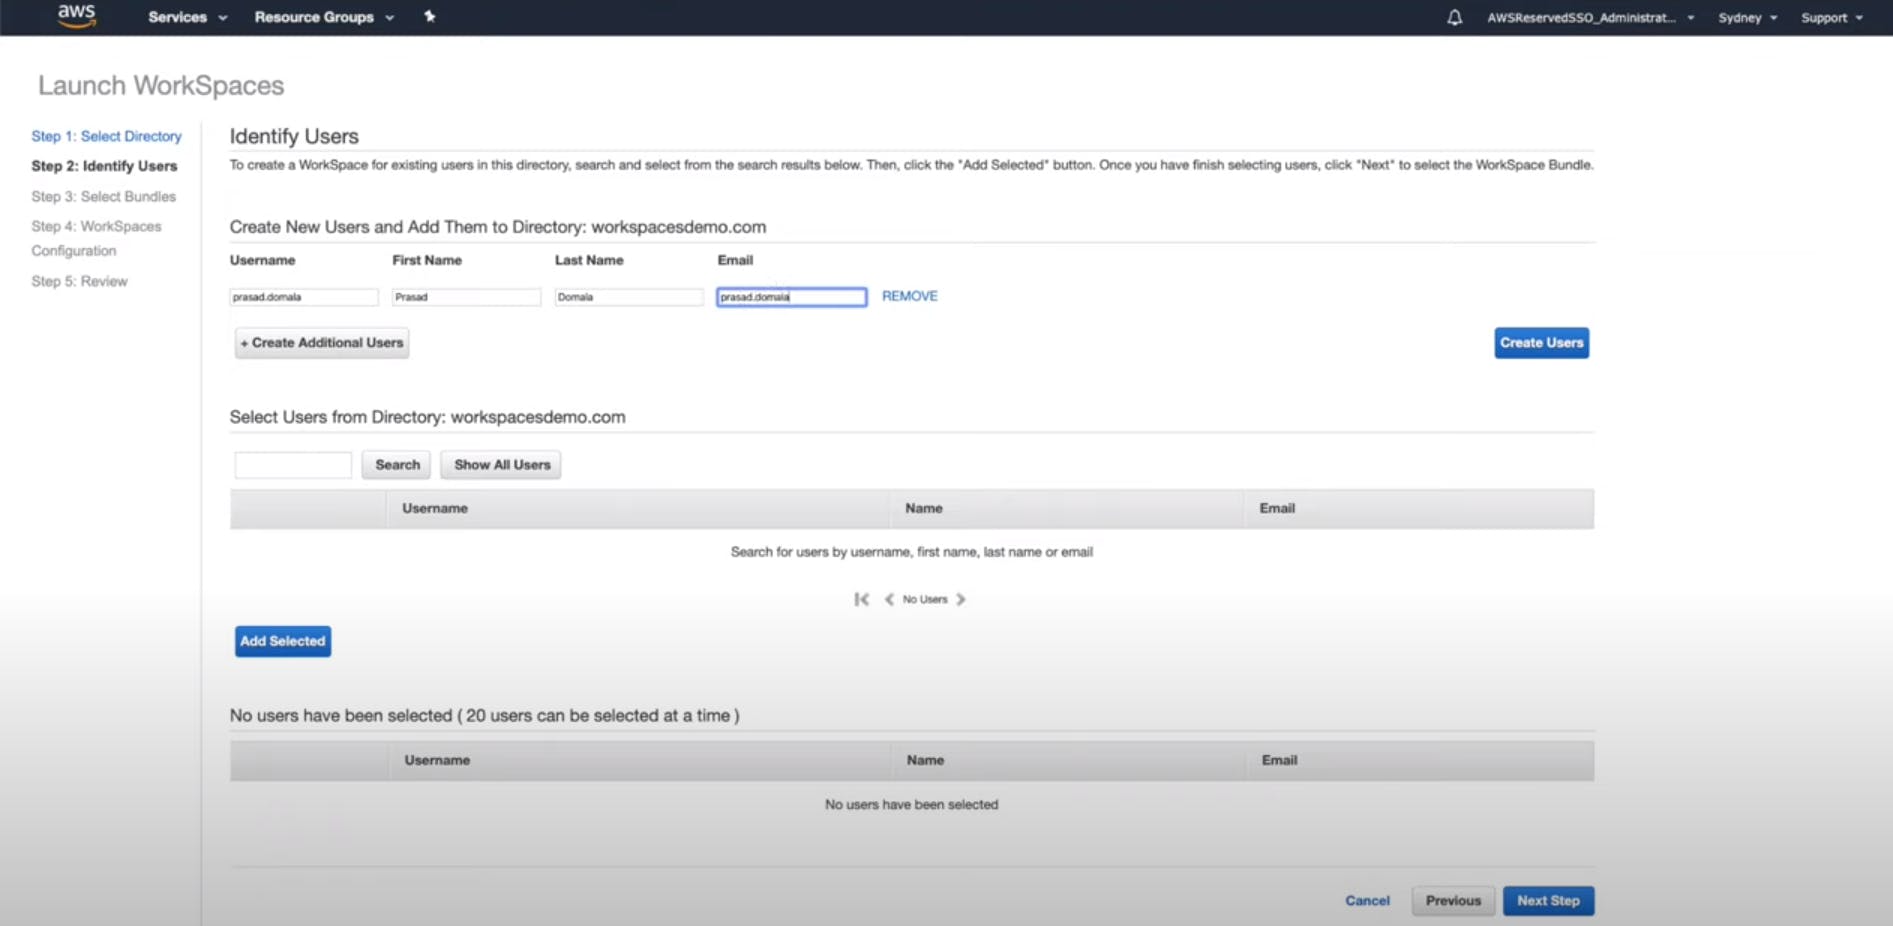
Task: Go back to Step 1: Select Directory
Action: pyautogui.click(x=106, y=136)
